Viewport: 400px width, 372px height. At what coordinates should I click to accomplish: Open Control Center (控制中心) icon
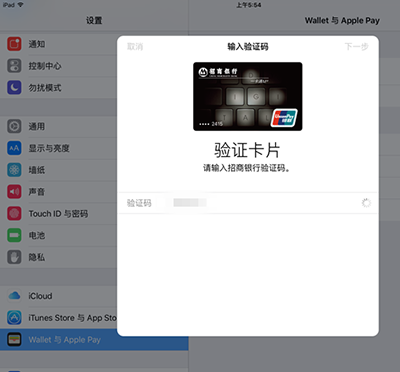(14, 66)
